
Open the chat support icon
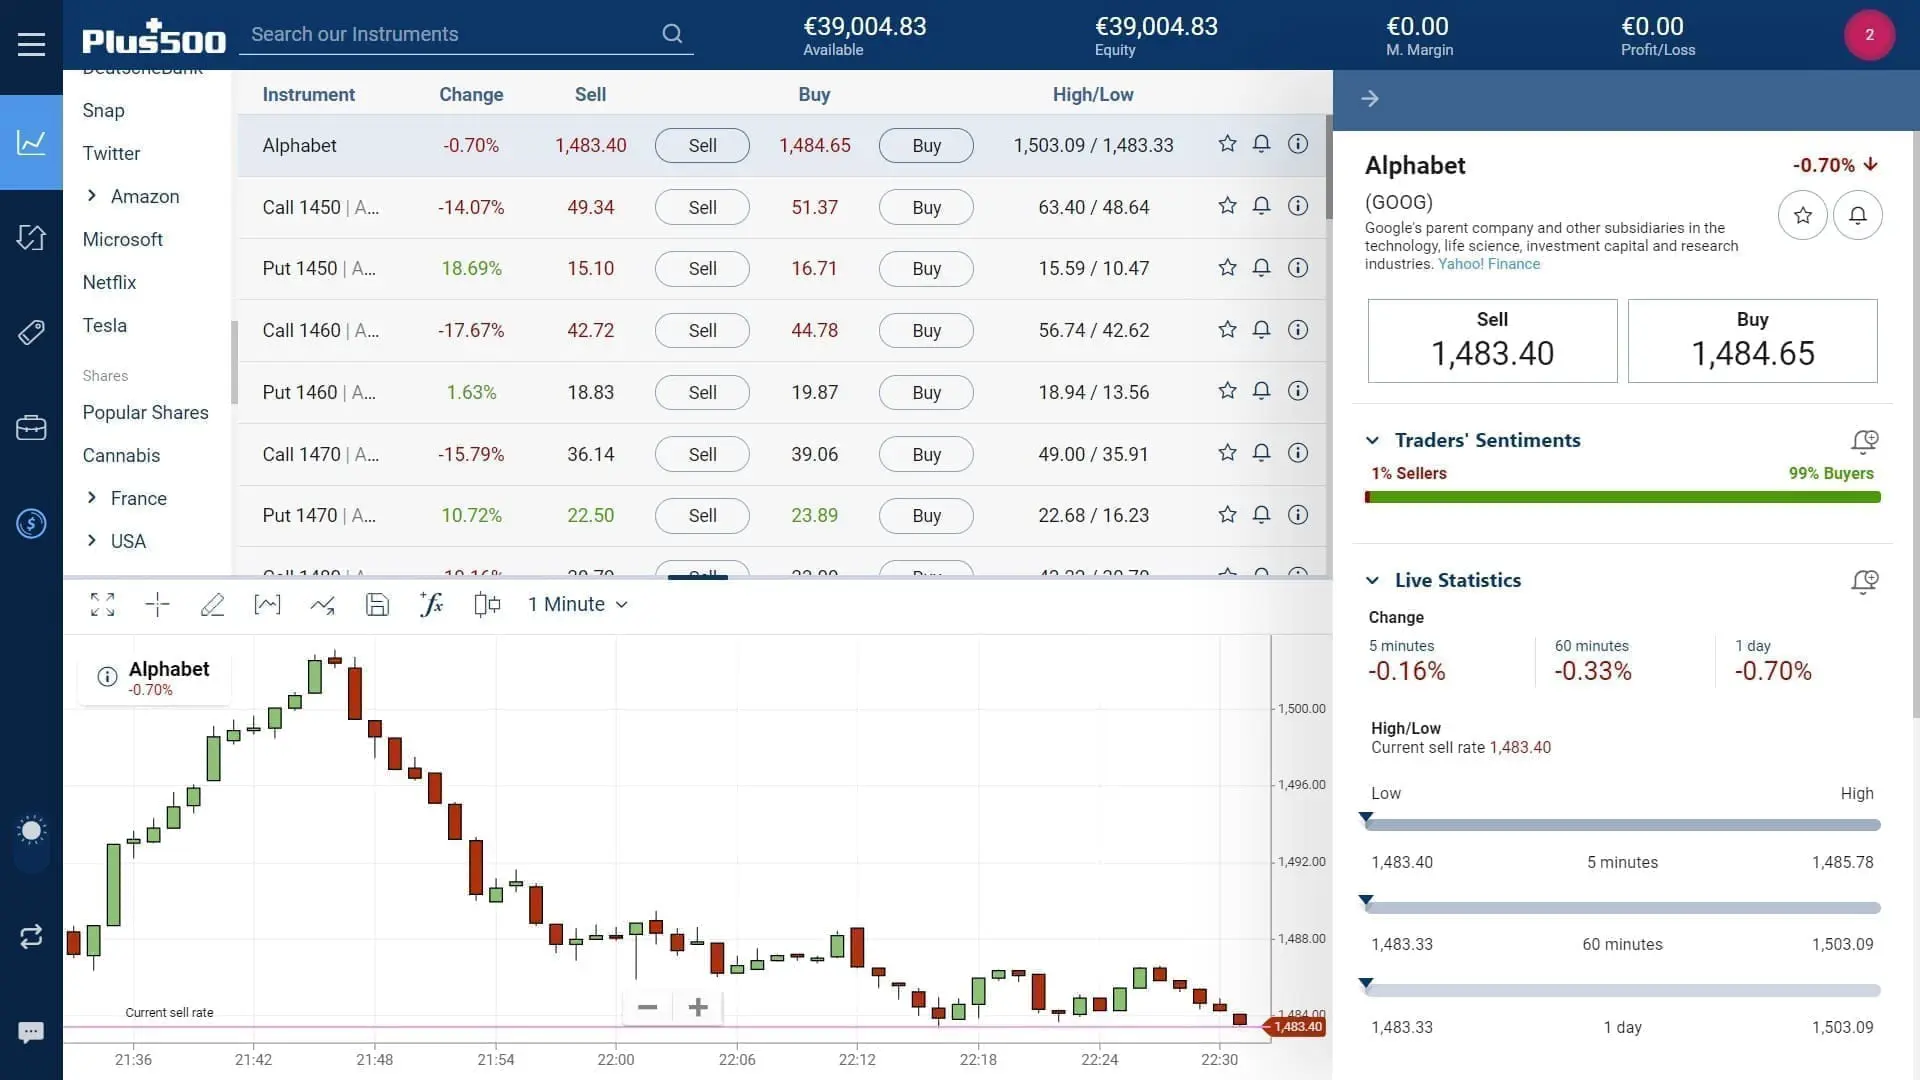(x=31, y=1032)
